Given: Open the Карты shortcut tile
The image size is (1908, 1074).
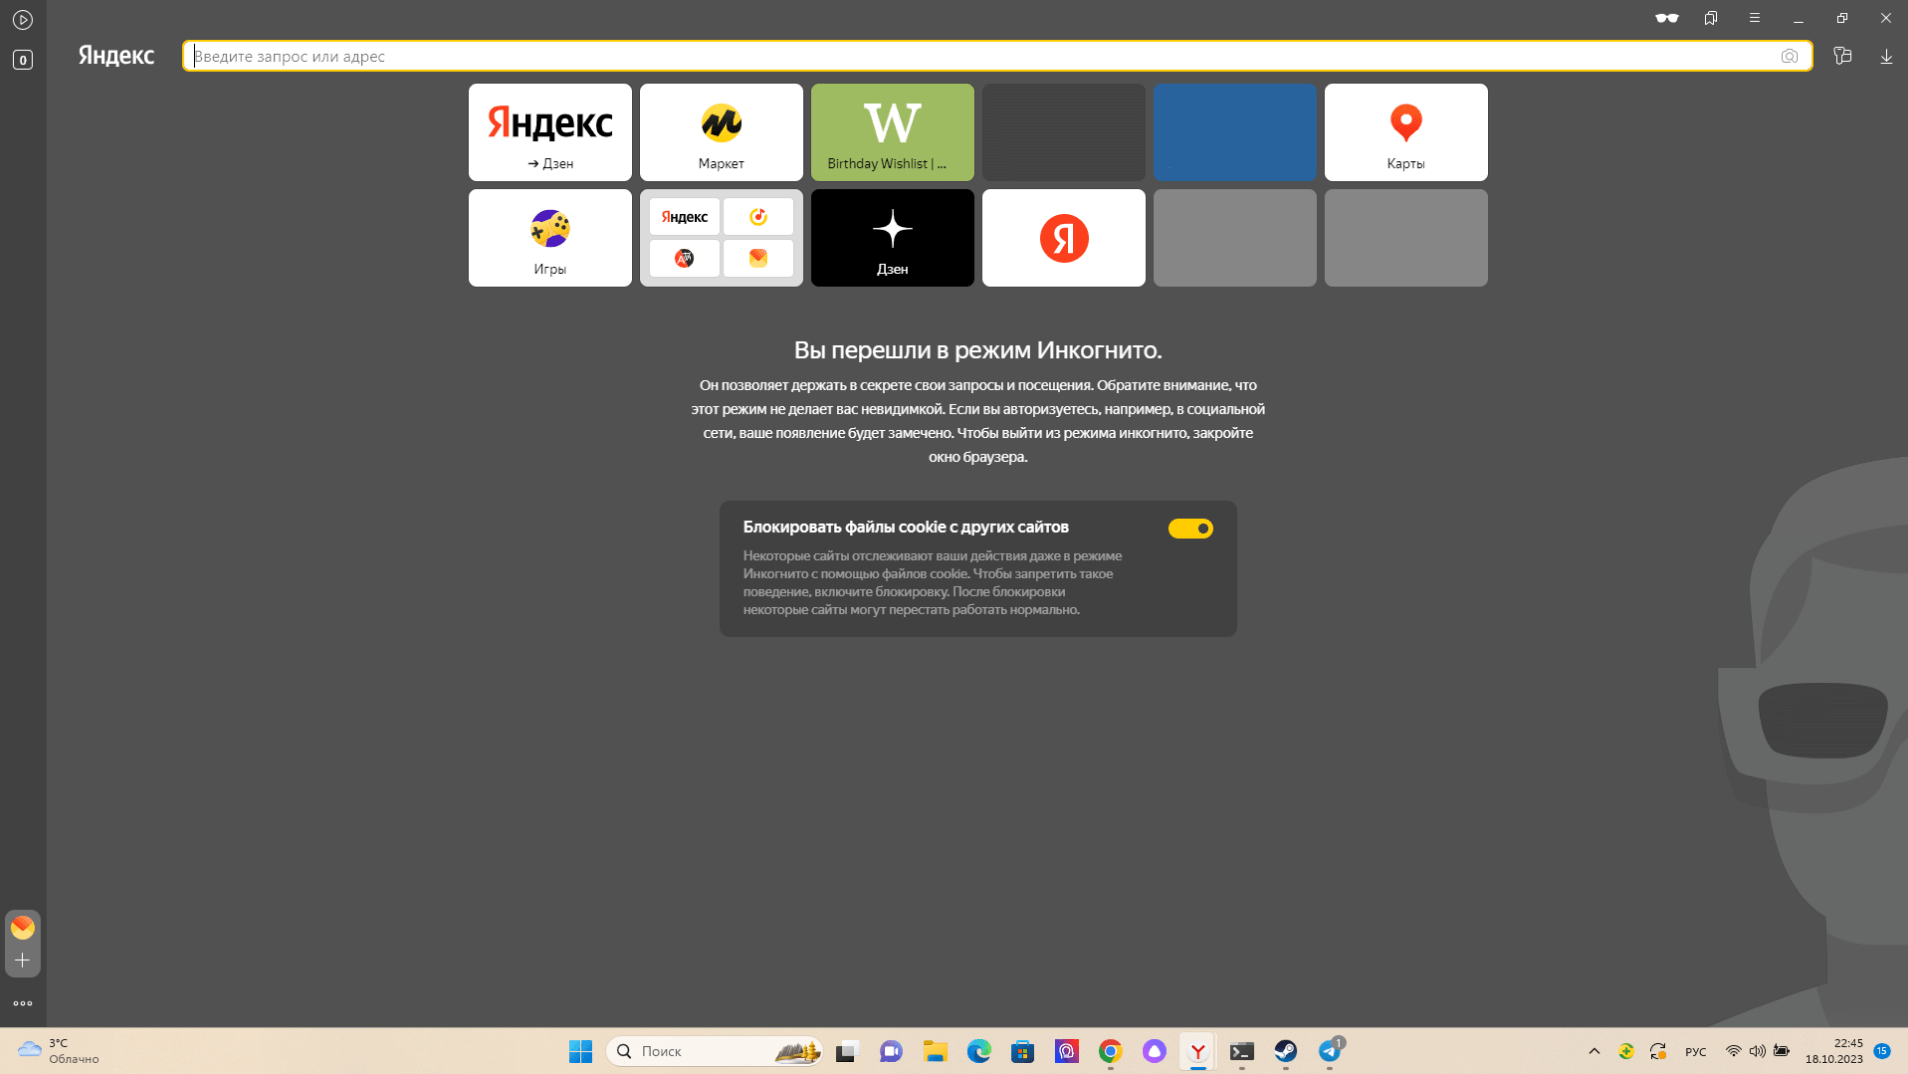Looking at the screenshot, I should point(1405,132).
